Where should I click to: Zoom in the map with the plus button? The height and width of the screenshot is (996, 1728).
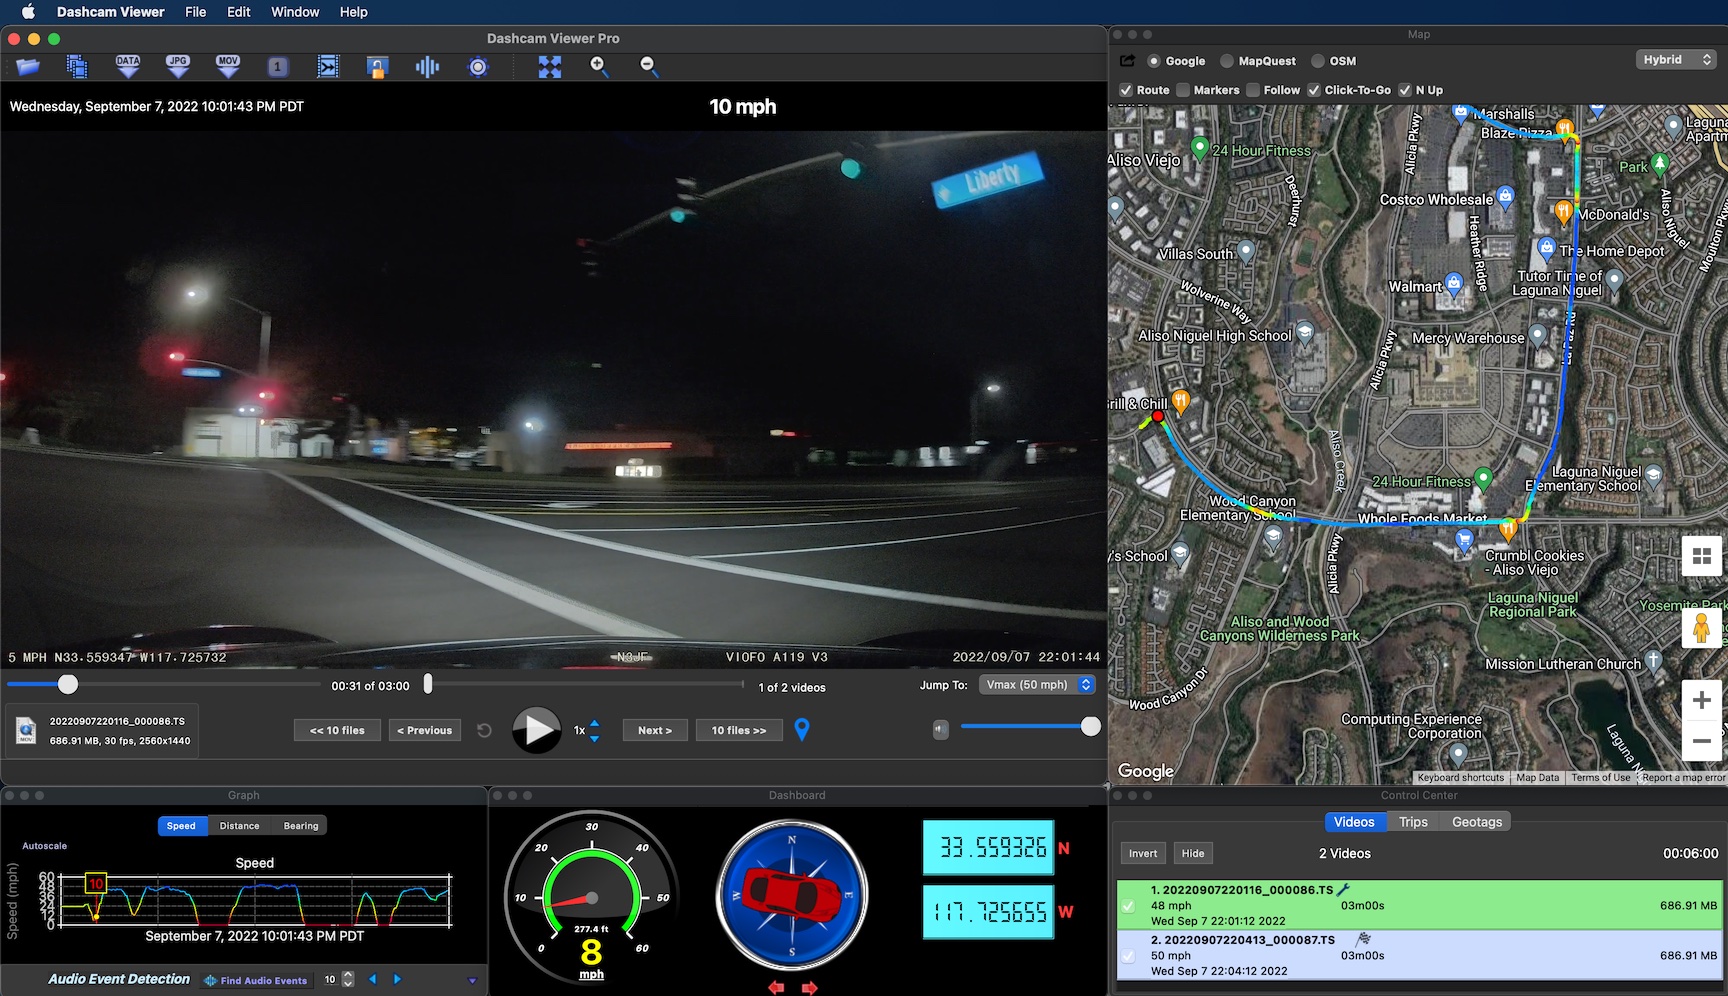[1701, 700]
